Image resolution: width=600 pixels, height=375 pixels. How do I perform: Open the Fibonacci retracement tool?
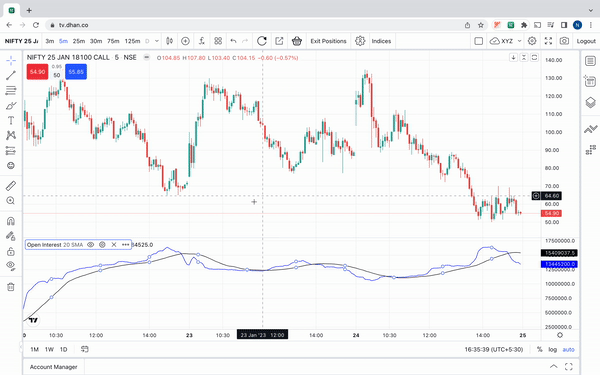click(x=11, y=90)
